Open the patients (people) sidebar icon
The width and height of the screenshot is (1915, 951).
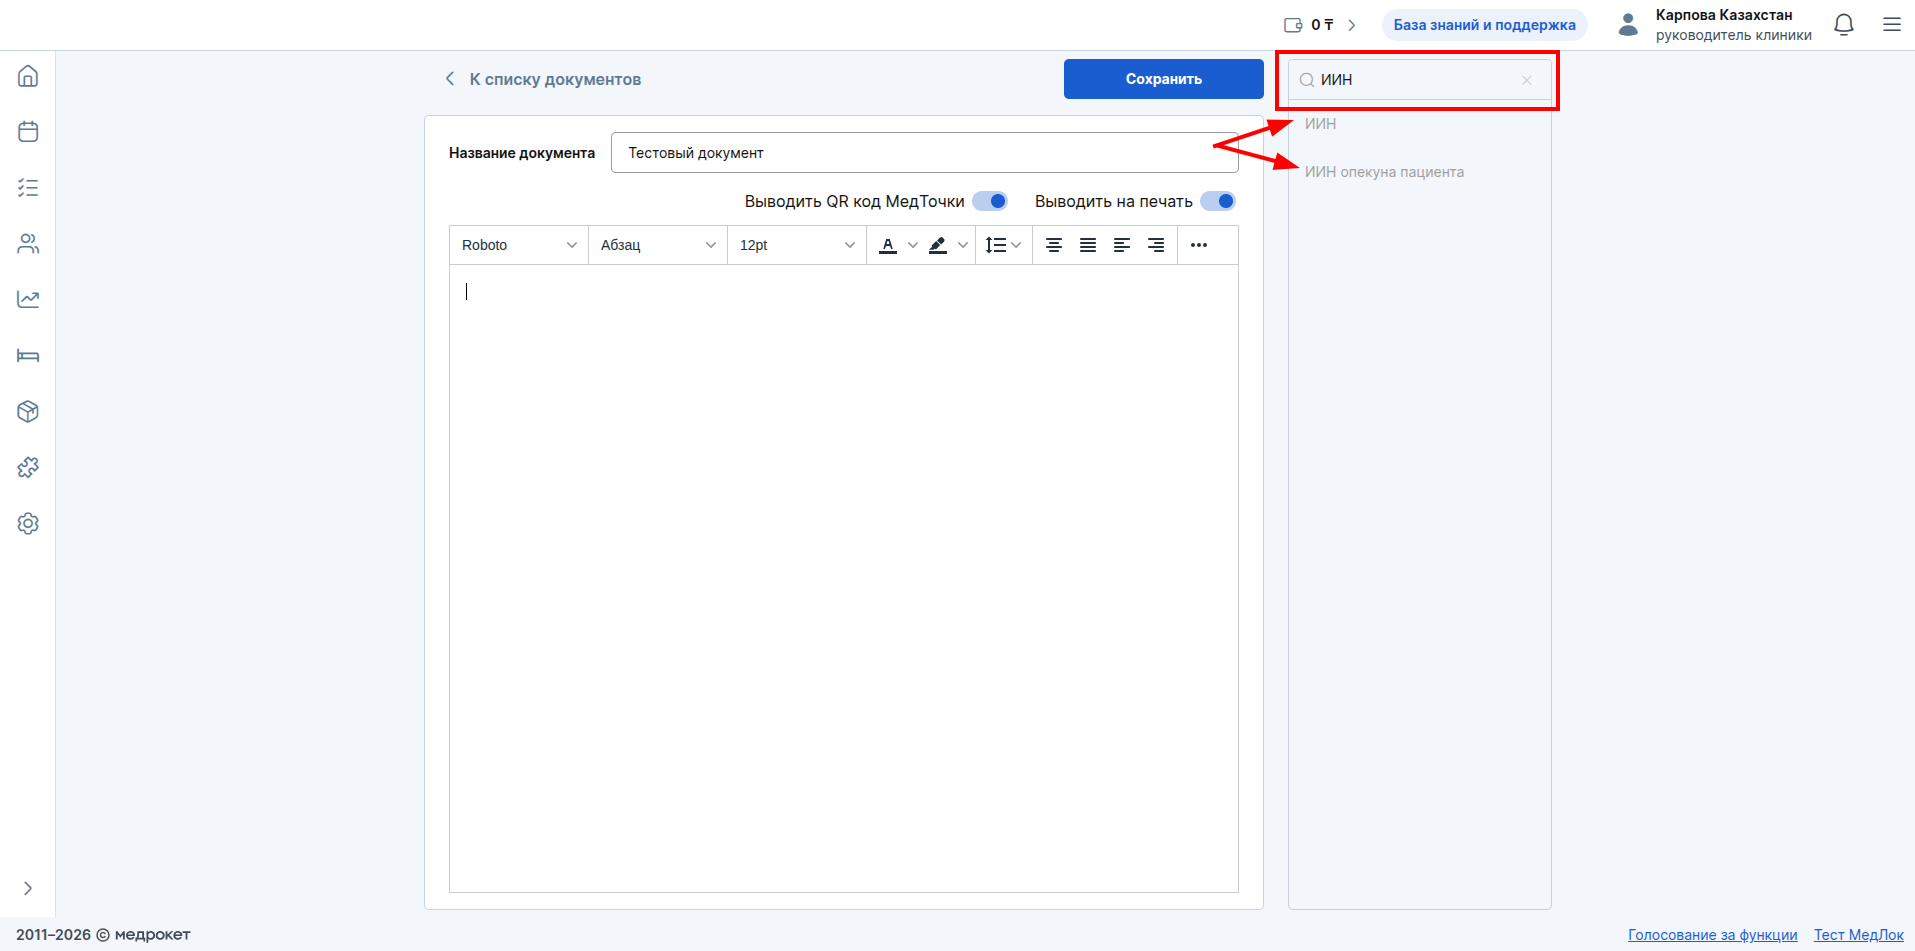coord(28,244)
